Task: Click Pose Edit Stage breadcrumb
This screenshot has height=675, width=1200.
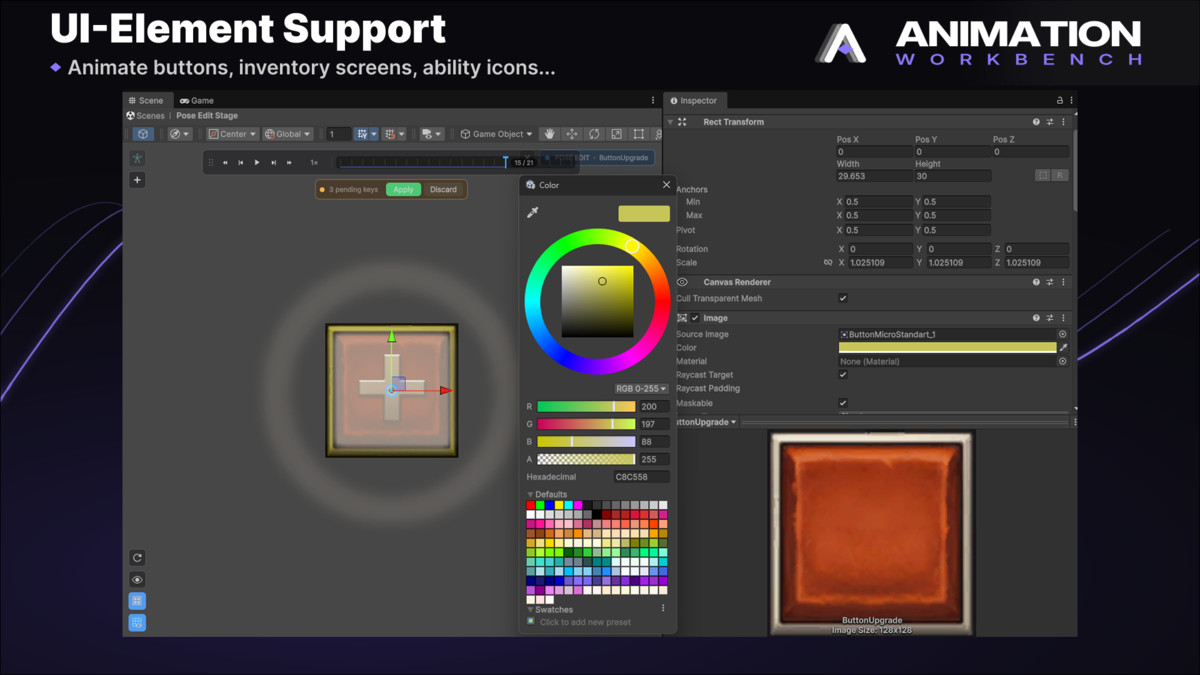Action: point(207,116)
